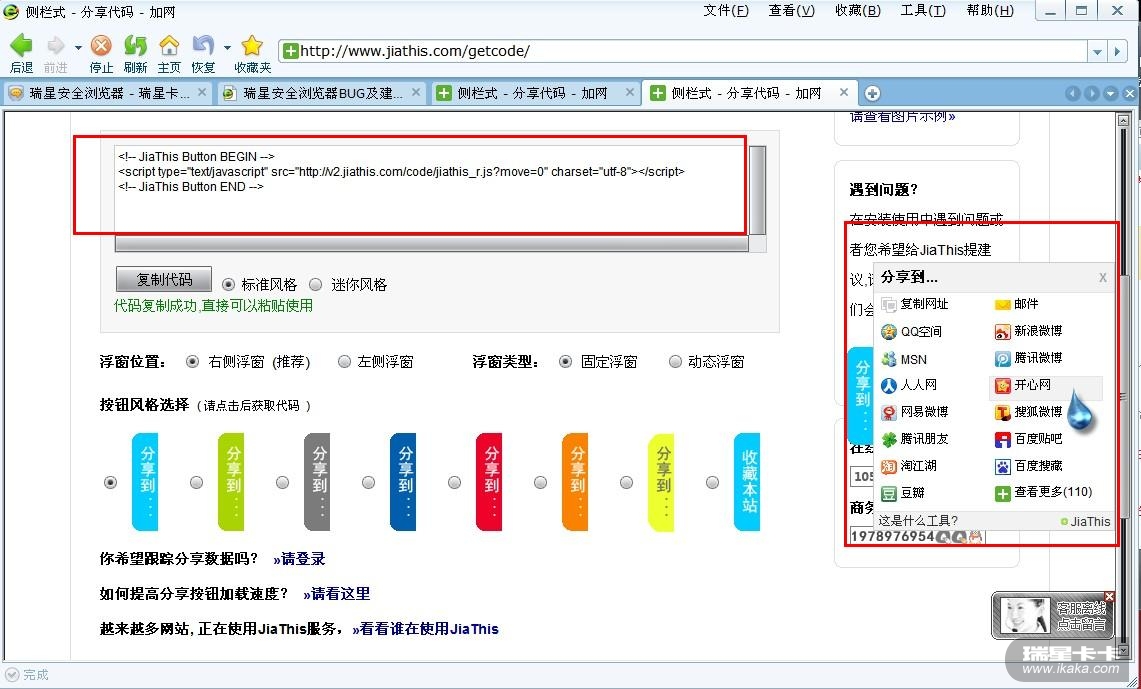Click the Stop (停止) toolbar icon
Screen dimensions: 1141x689
pyautogui.click(x=101, y=46)
